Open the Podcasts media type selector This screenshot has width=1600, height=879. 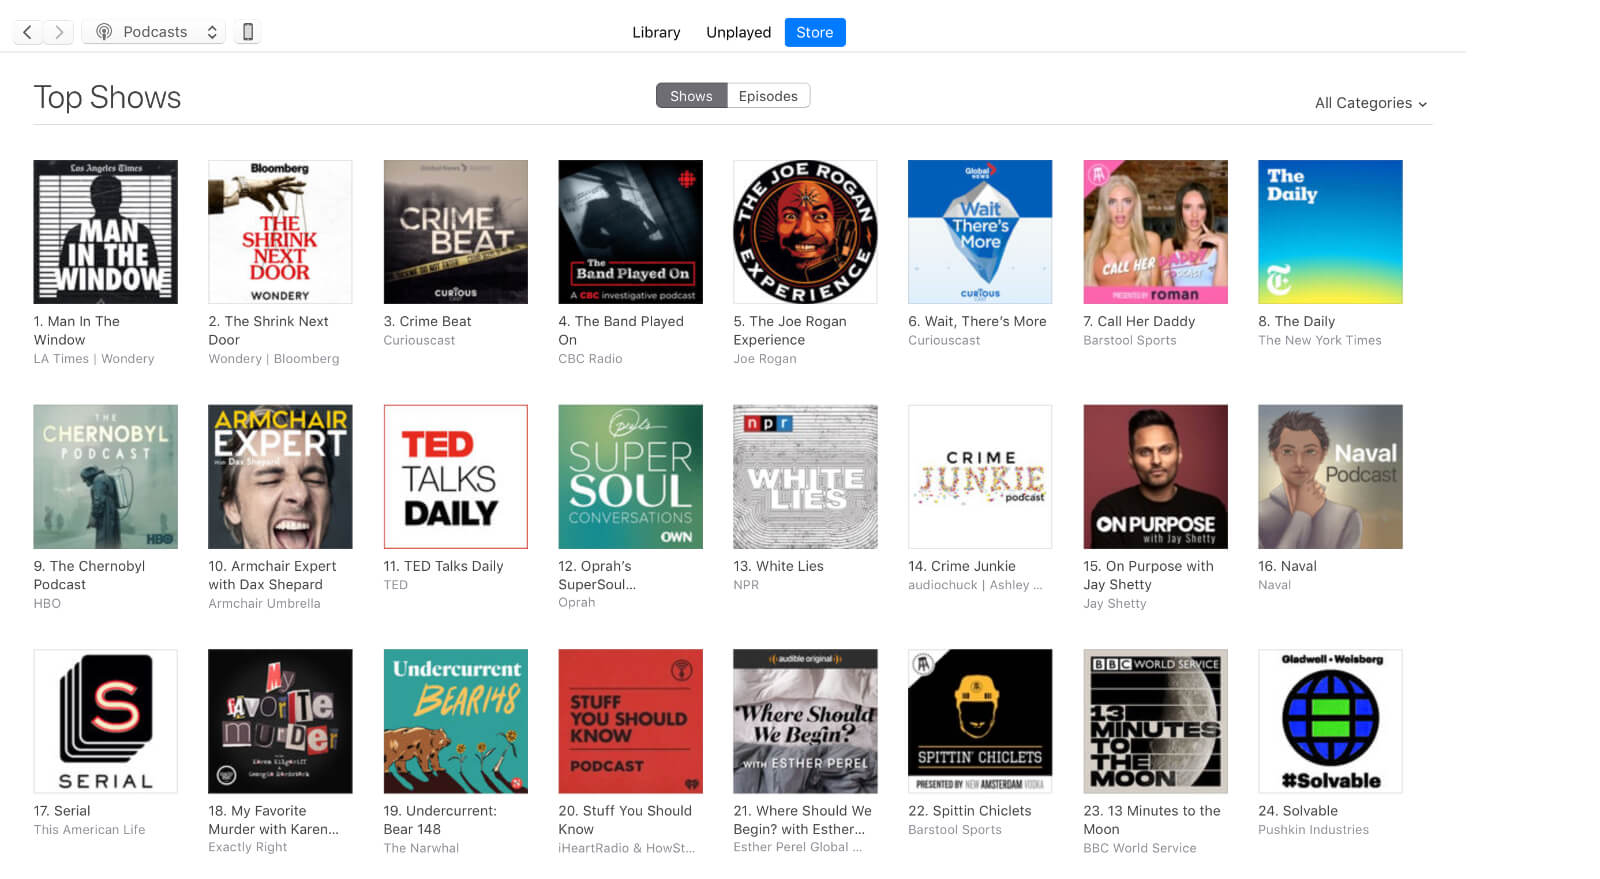(155, 32)
